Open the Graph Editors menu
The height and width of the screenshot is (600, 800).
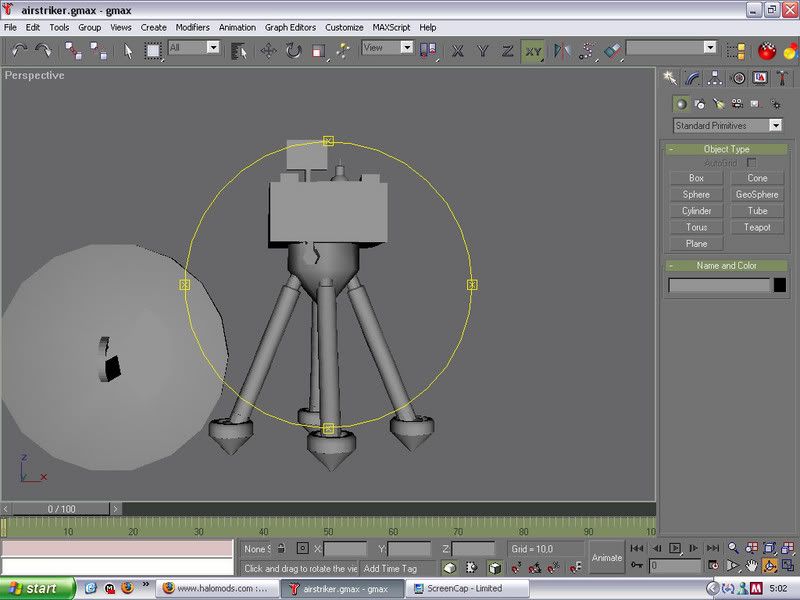click(x=290, y=28)
